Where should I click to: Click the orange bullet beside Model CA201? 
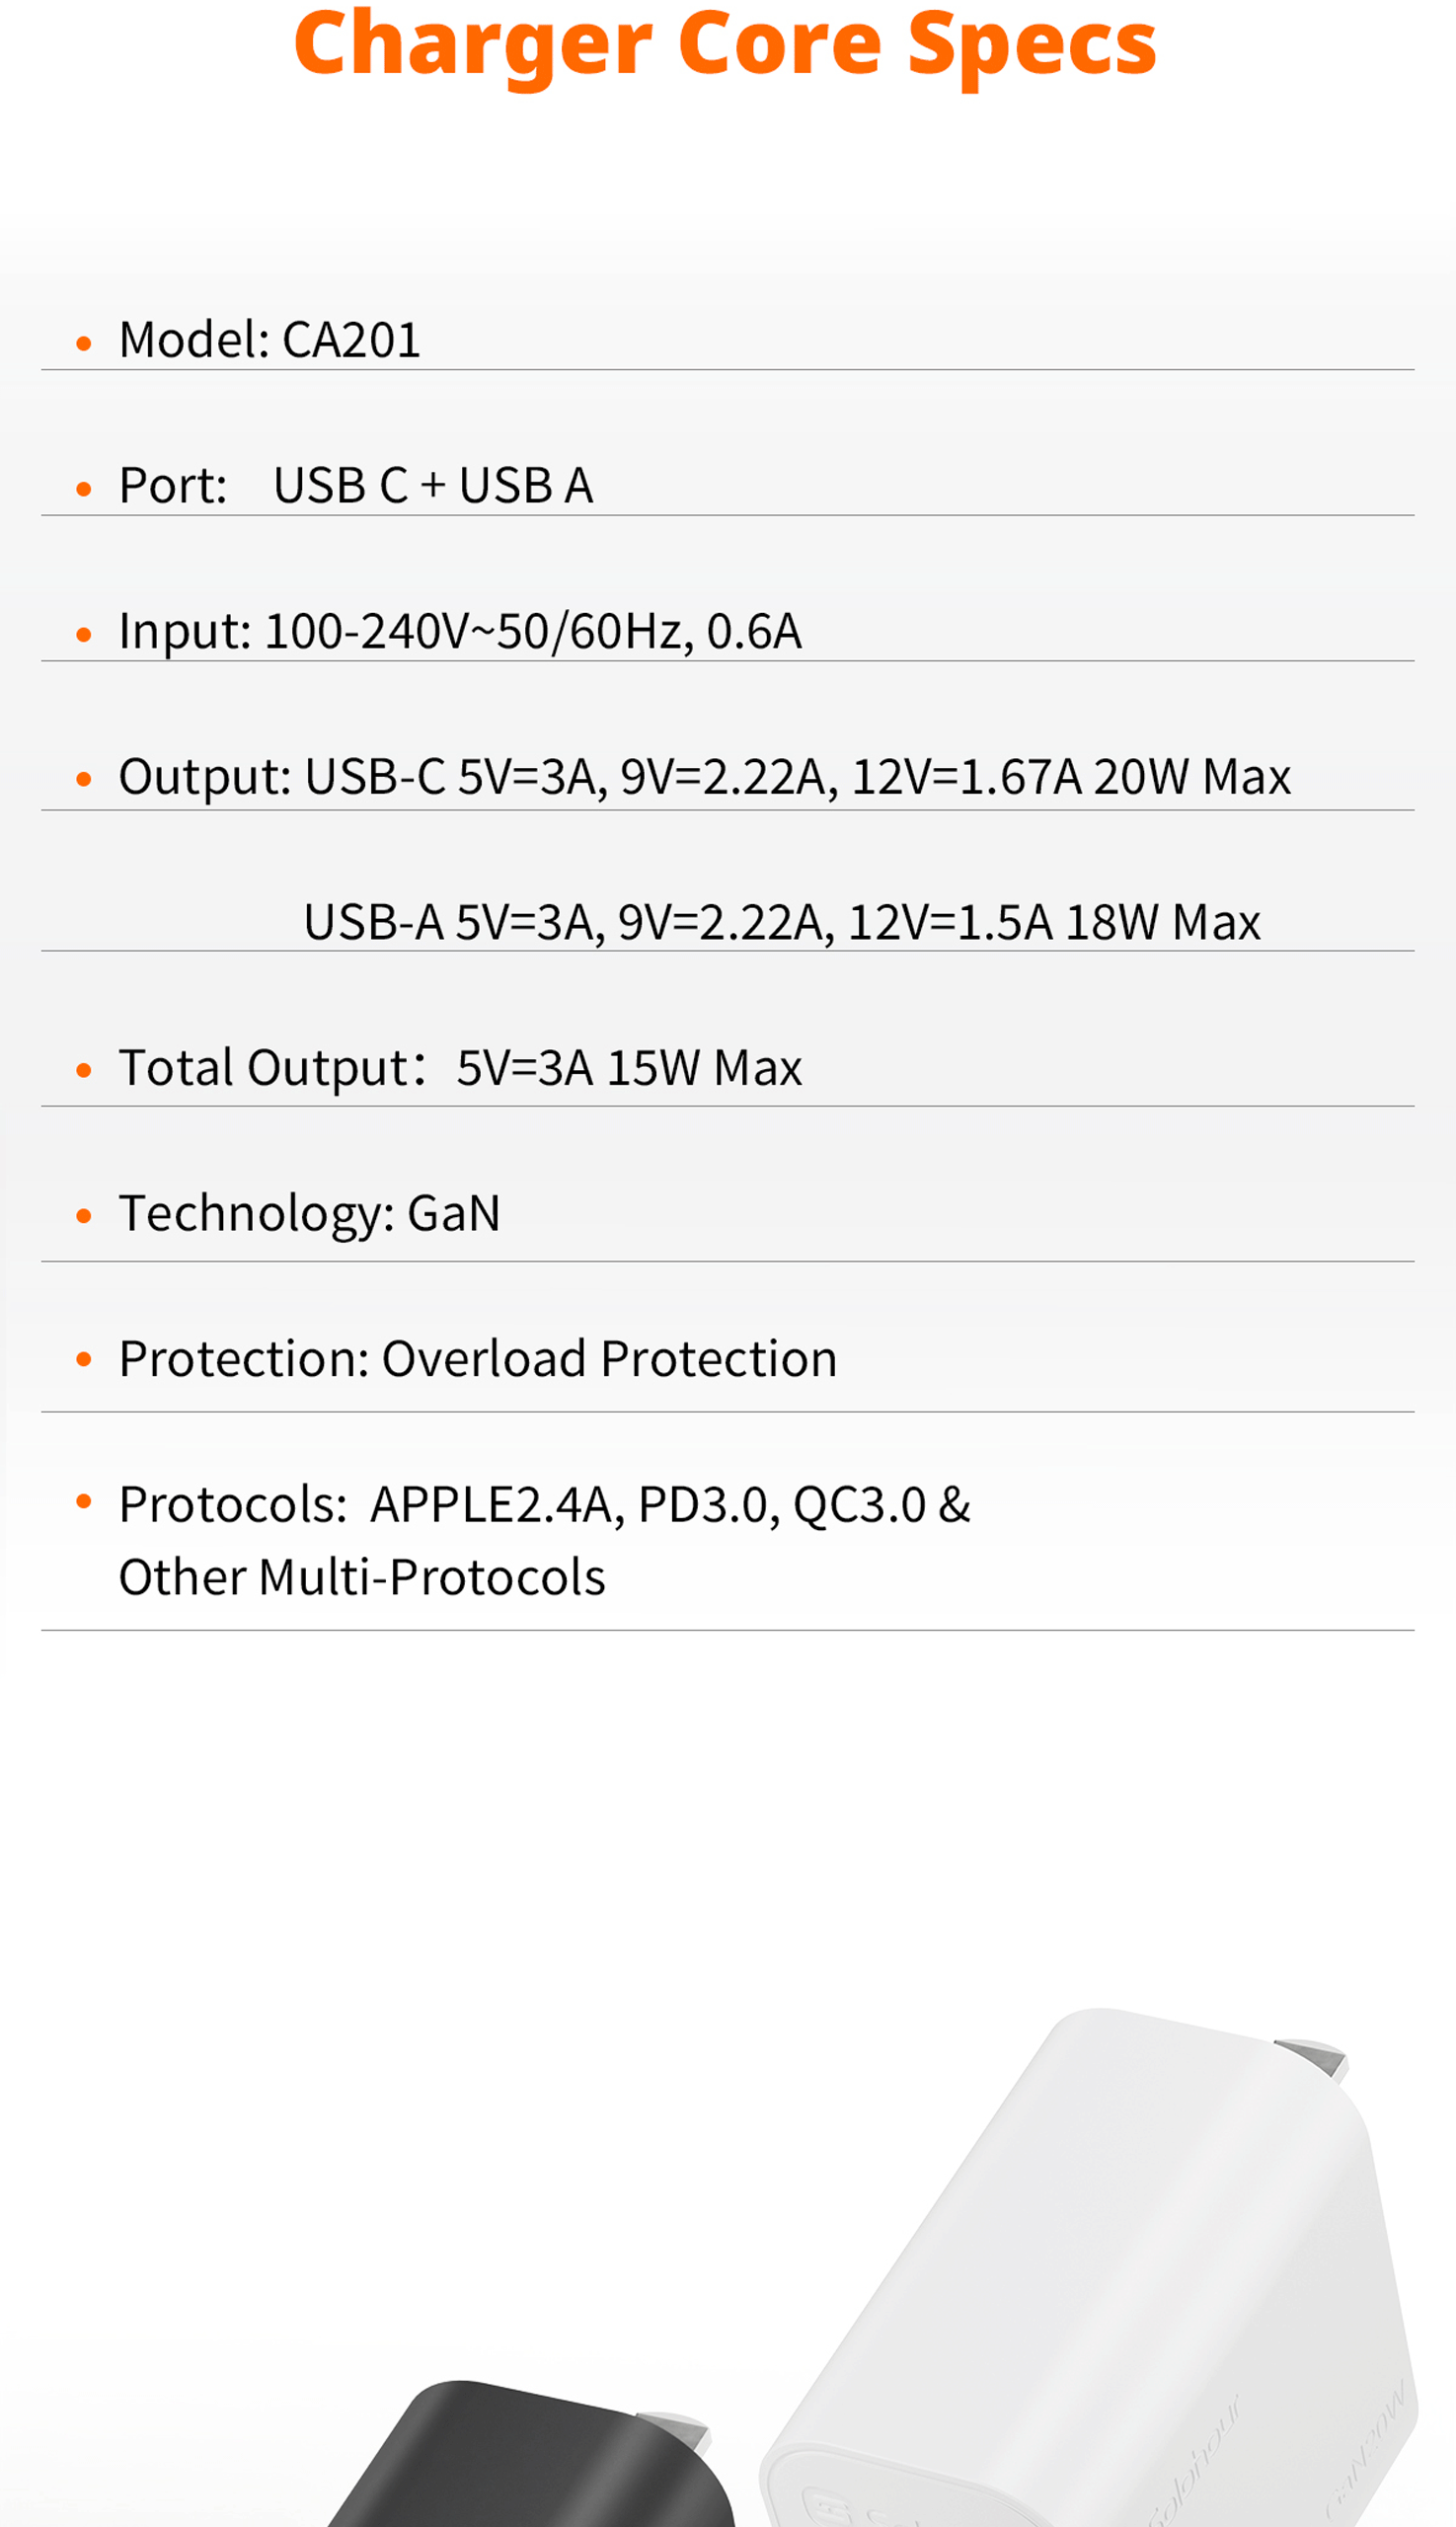84,344
